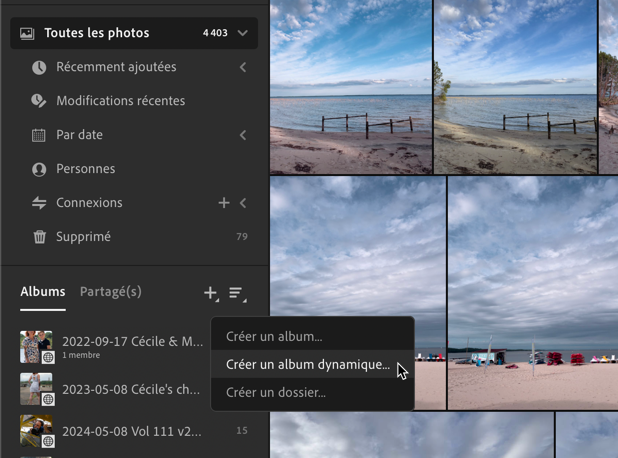Click the 4 403 photo count
Image resolution: width=618 pixels, height=458 pixels.
pos(215,33)
